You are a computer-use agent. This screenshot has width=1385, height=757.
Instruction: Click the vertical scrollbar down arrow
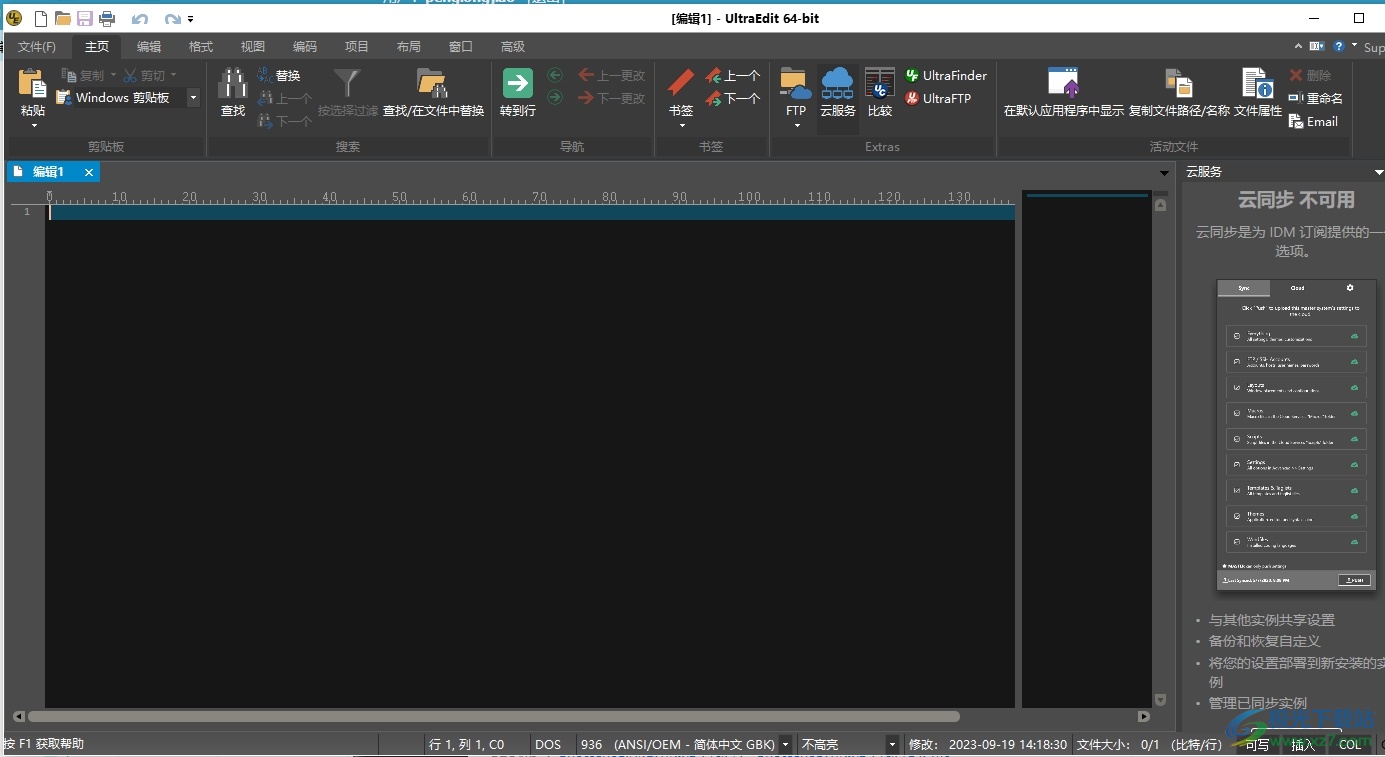1161,700
